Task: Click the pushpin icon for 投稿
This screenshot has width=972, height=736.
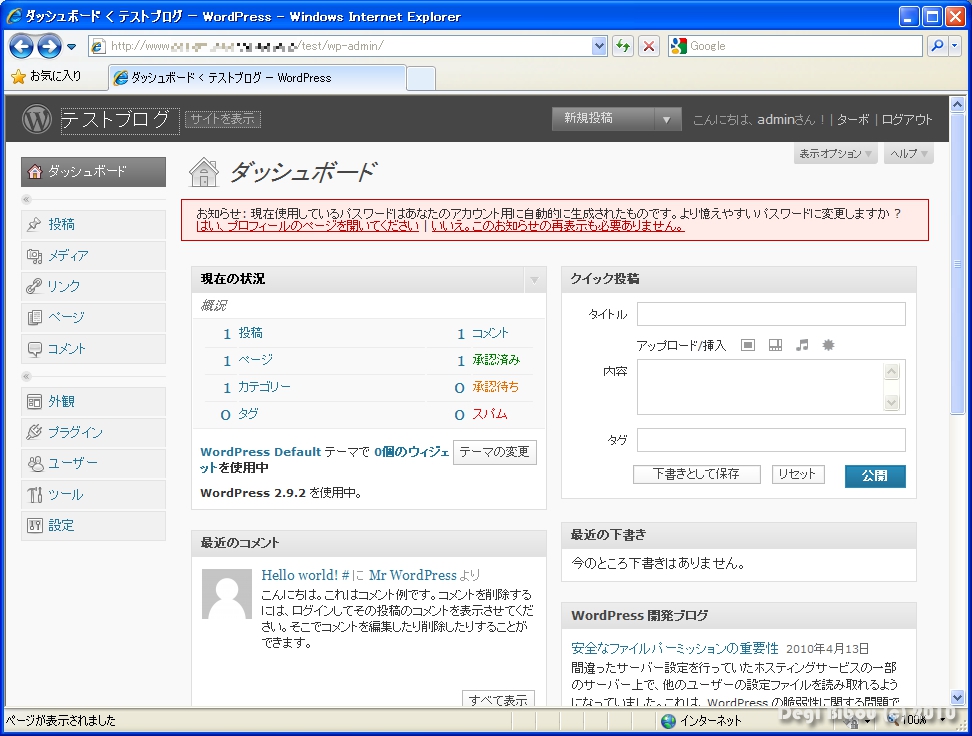Action: click(x=34, y=224)
